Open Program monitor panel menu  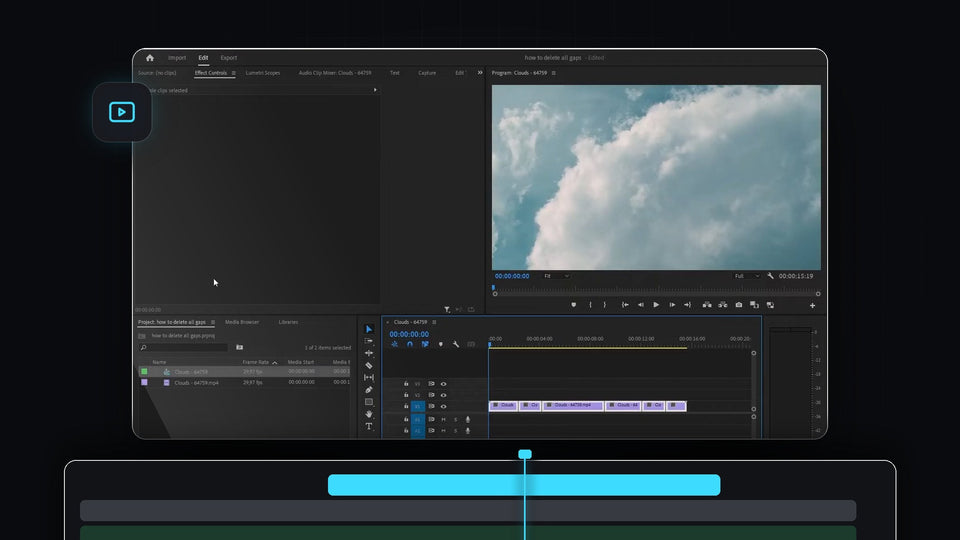pyautogui.click(x=553, y=73)
